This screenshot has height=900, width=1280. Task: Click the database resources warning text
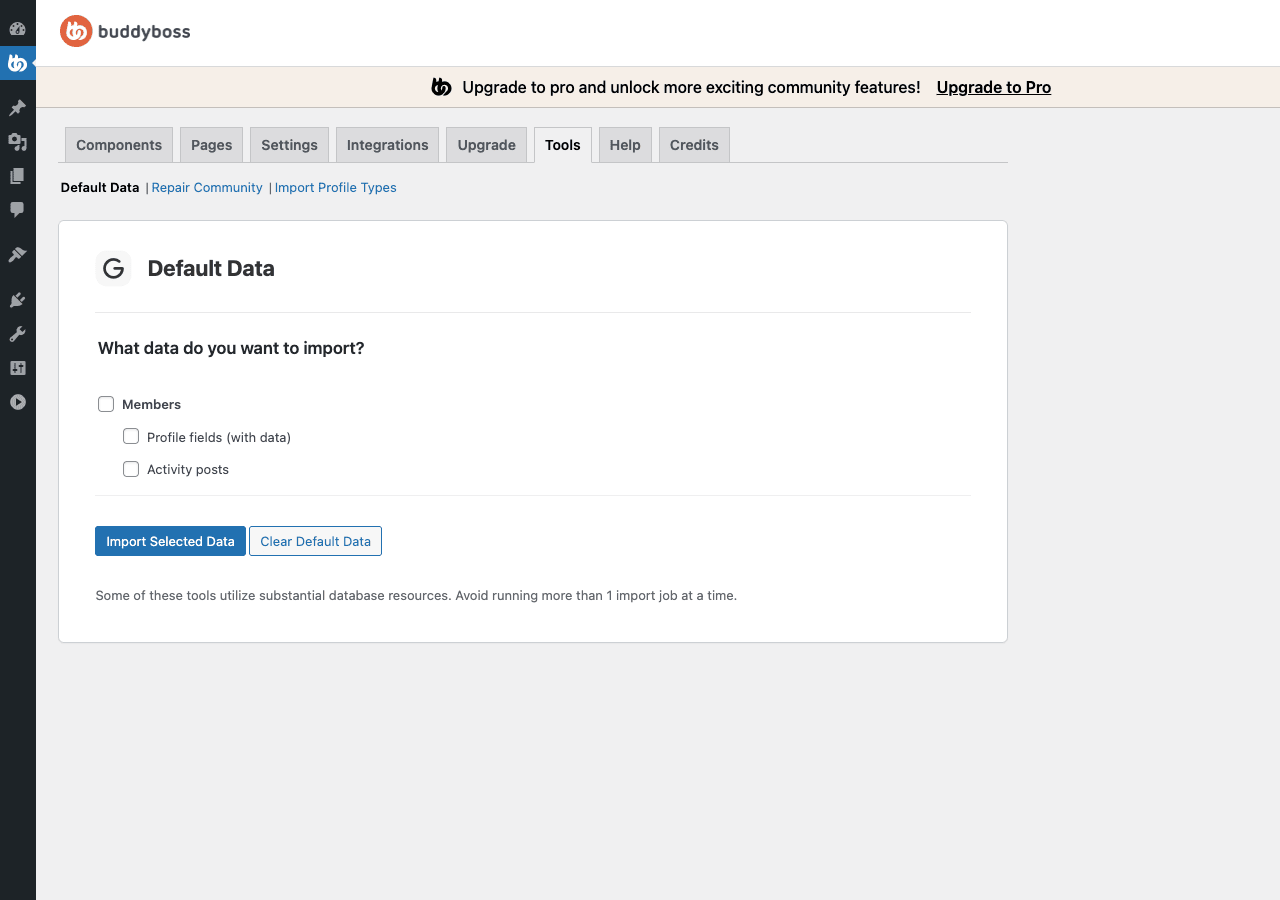[416, 595]
